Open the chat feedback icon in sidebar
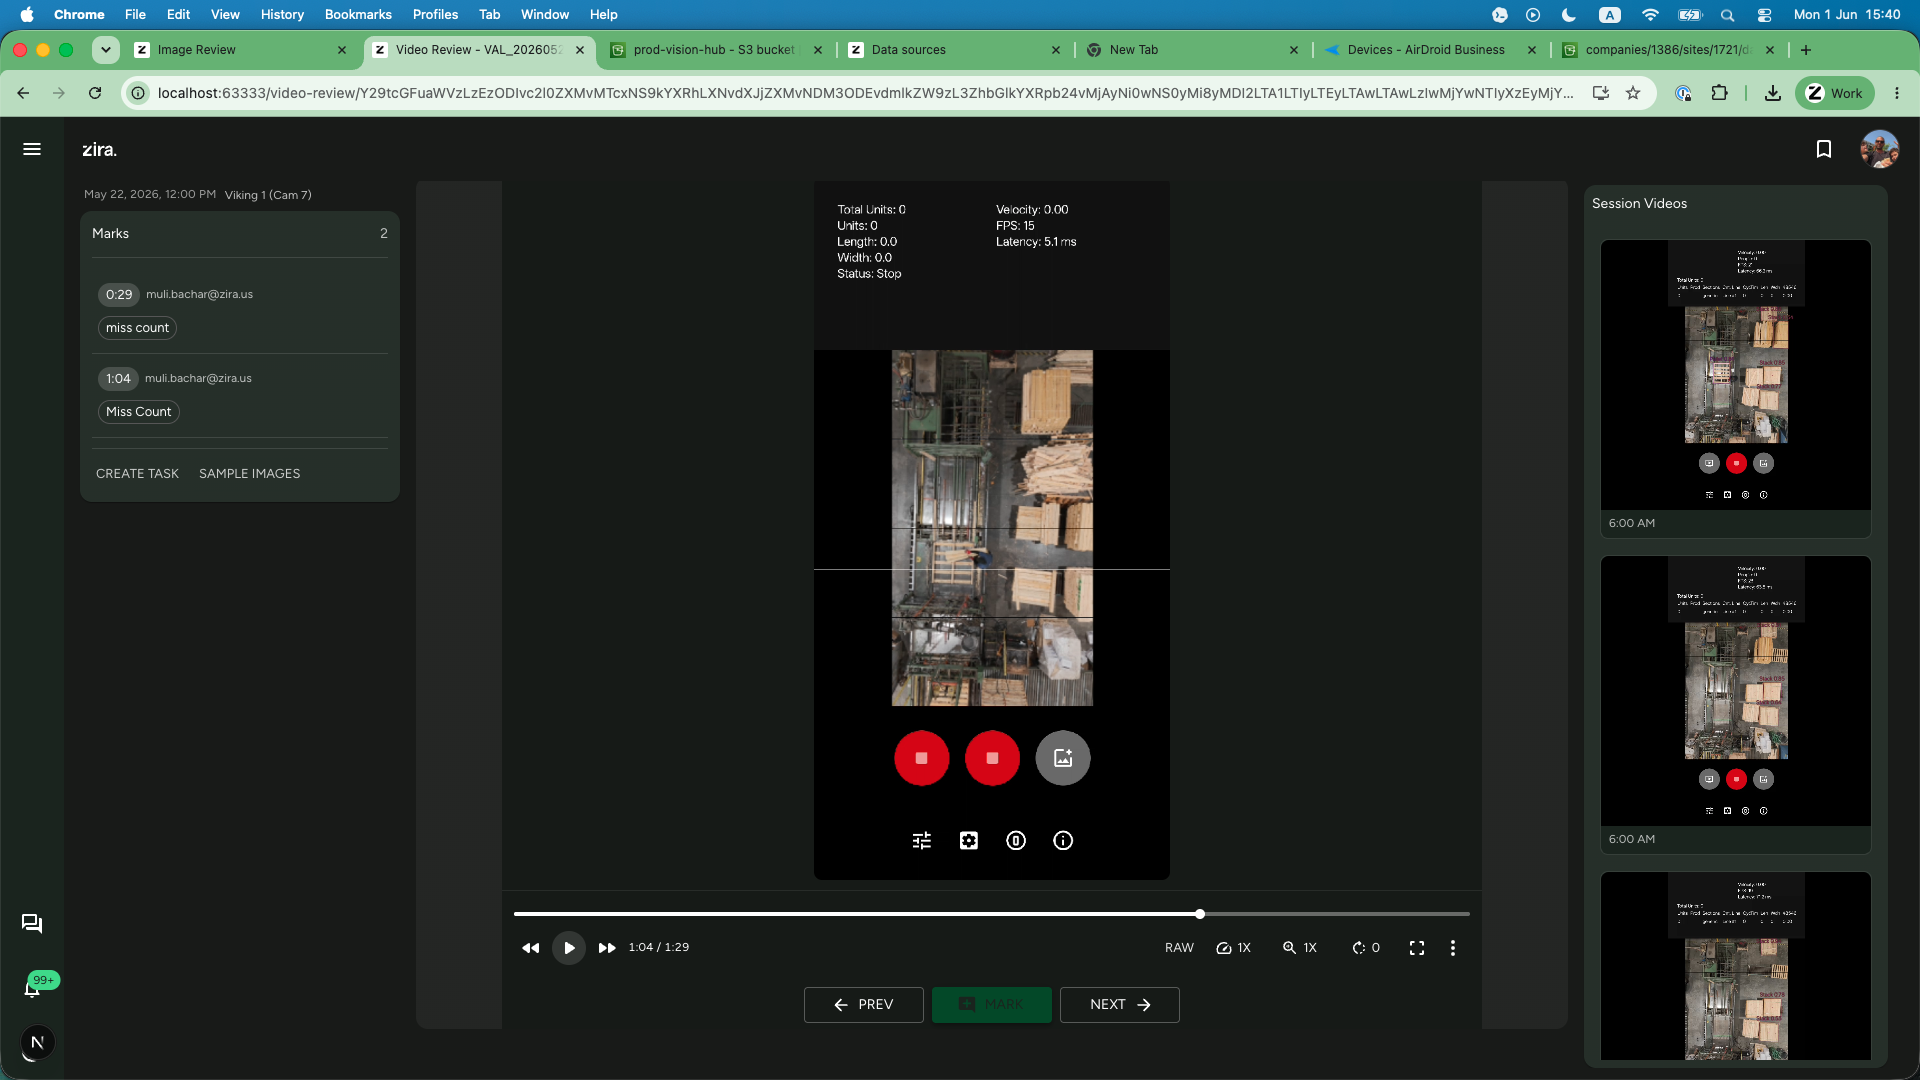This screenshot has width=1920, height=1080. (32, 923)
